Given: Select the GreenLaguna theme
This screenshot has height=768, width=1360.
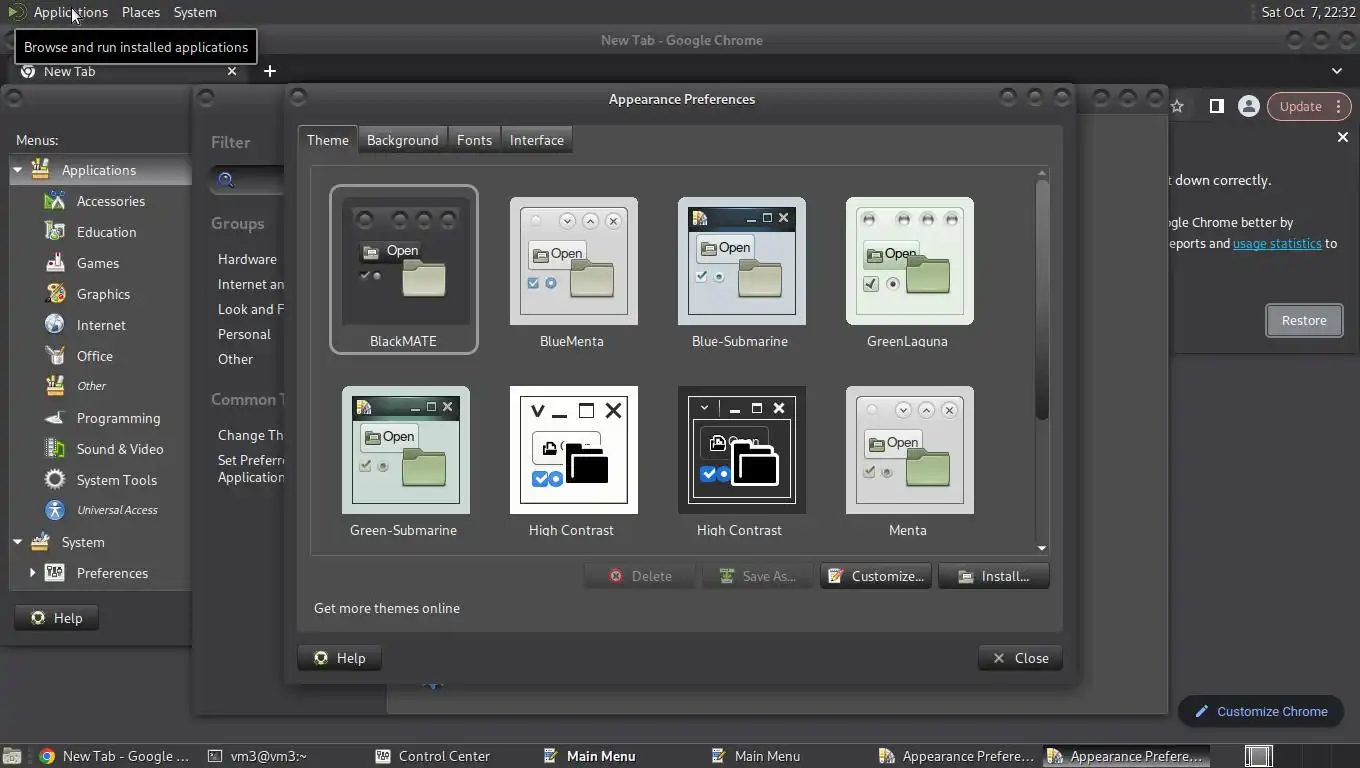Looking at the screenshot, I should click(x=908, y=270).
